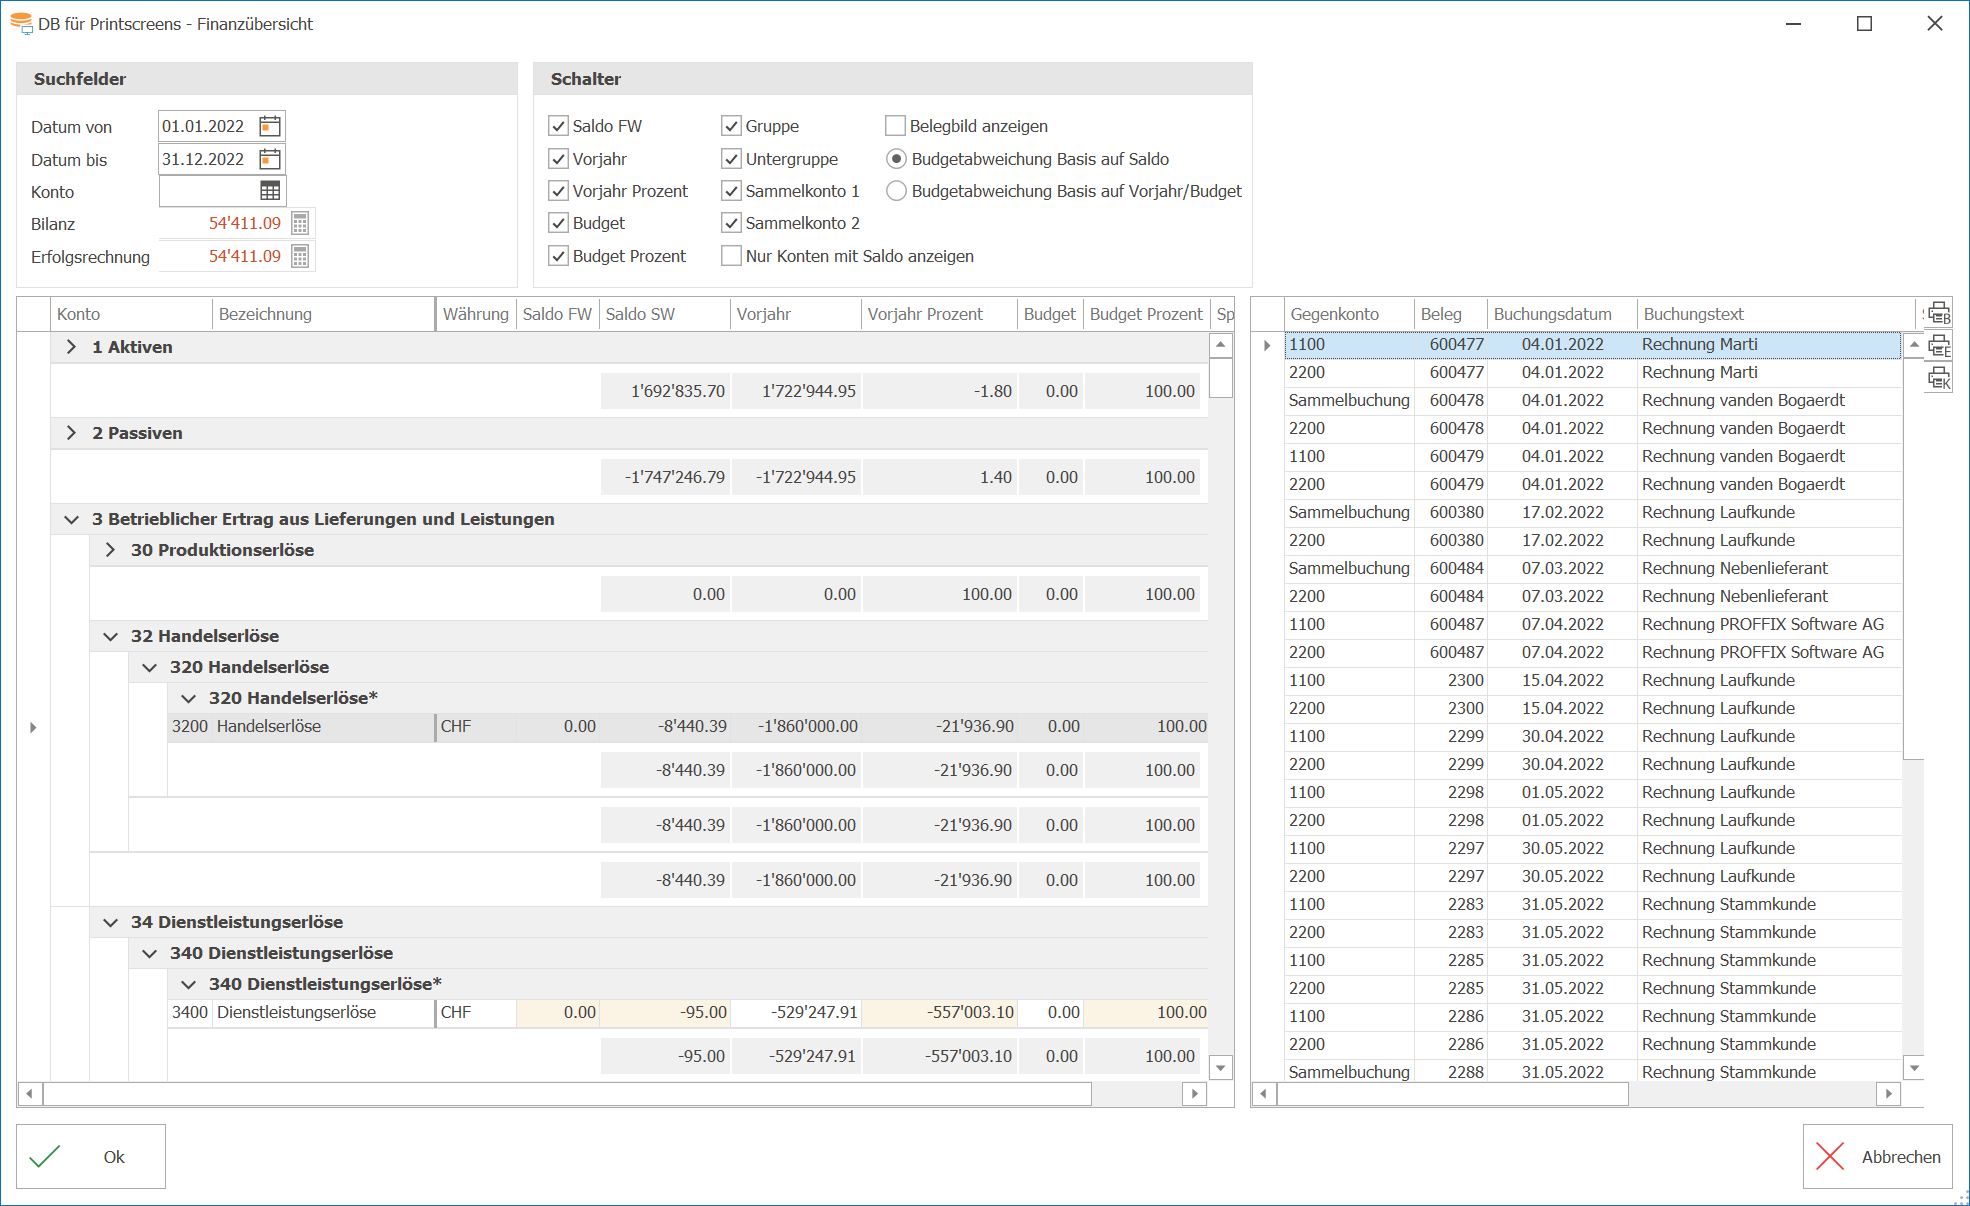This screenshot has height=1206, width=1970.
Task: Confirm with the Ok button
Action: click(x=91, y=1157)
